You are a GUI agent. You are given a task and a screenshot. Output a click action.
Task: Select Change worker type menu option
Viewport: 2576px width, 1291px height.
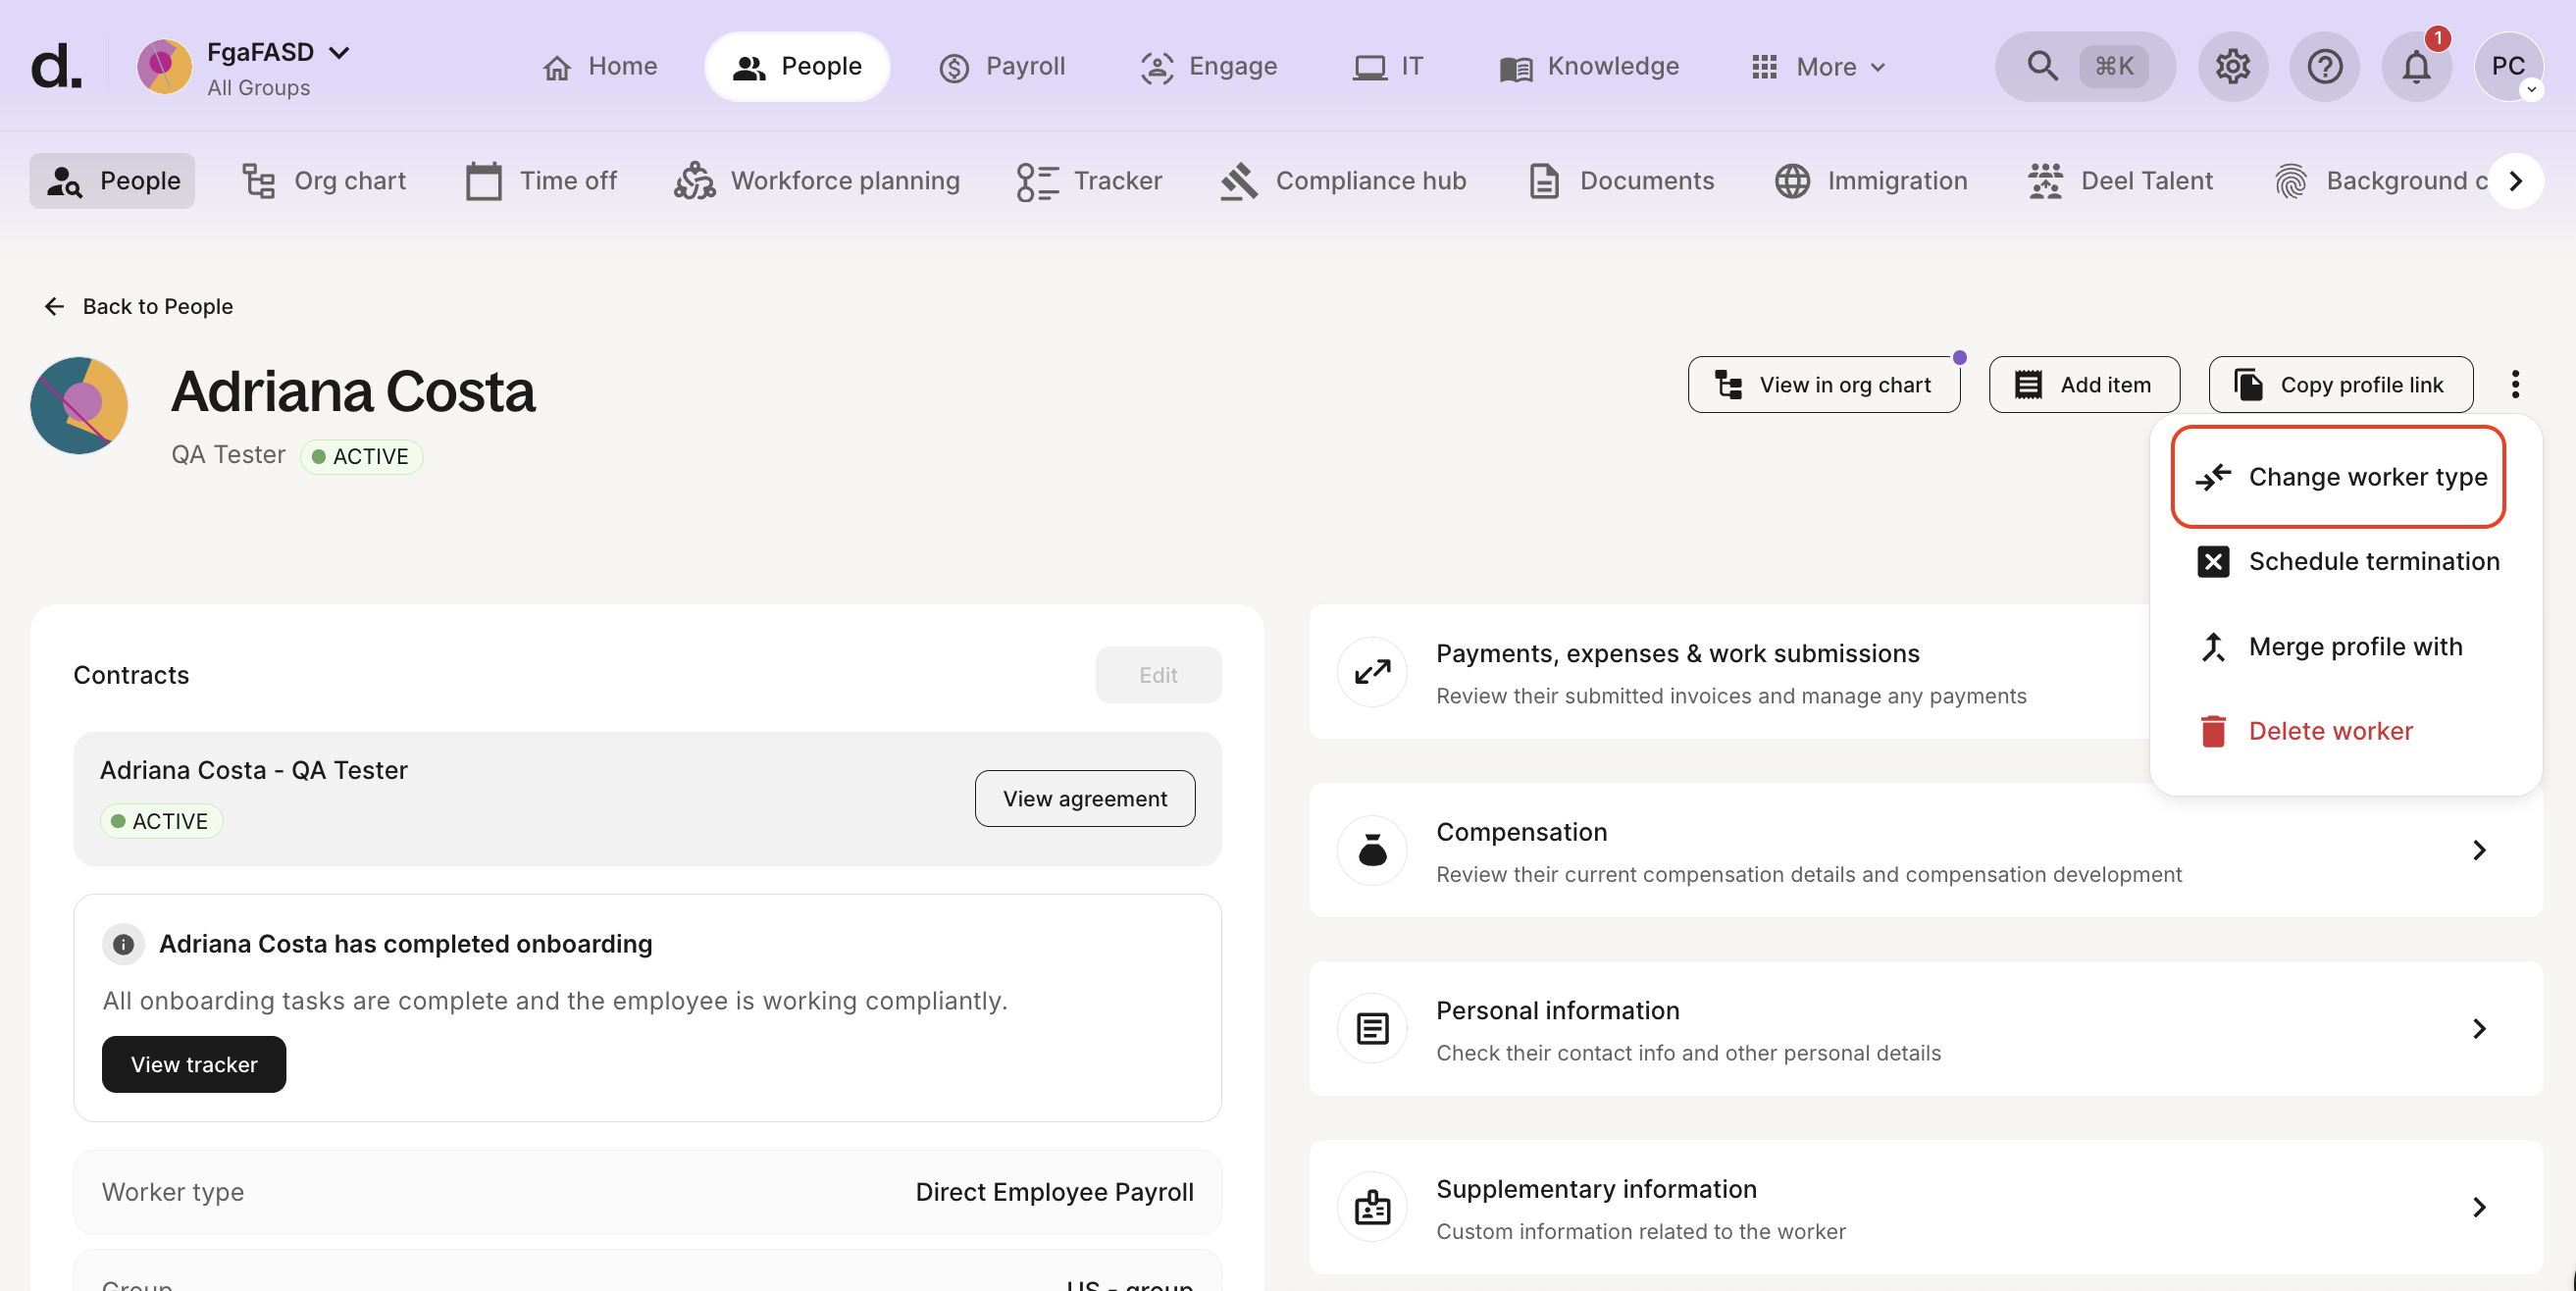point(2337,477)
